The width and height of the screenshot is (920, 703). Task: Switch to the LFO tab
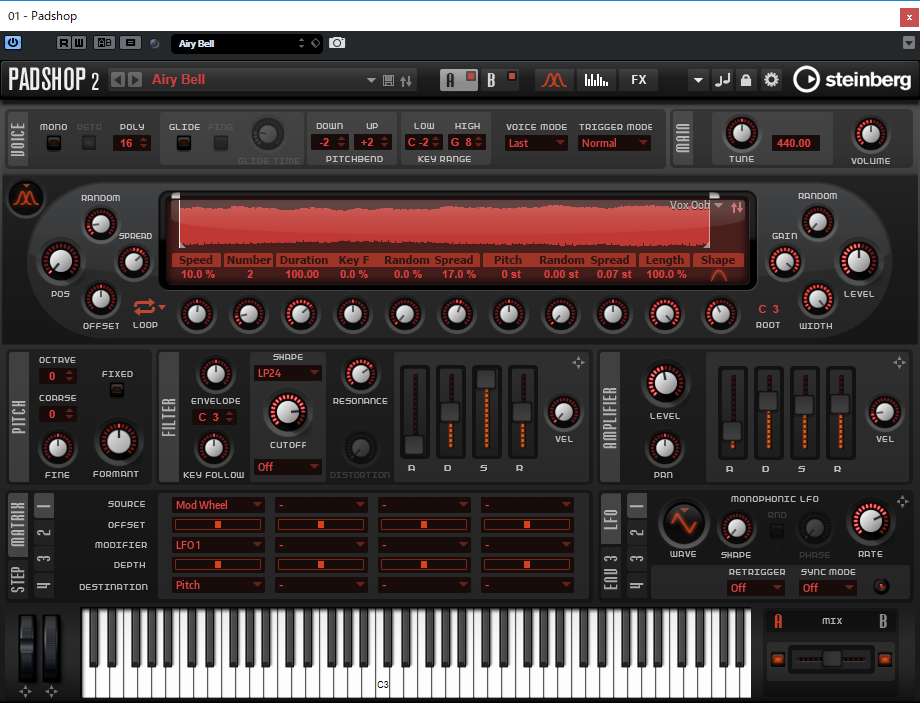point(611,519)
